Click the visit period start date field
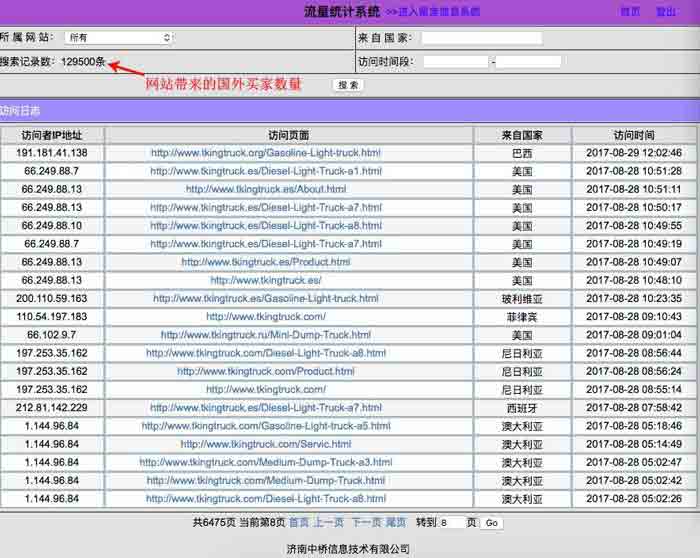 [x=455, y=62]
